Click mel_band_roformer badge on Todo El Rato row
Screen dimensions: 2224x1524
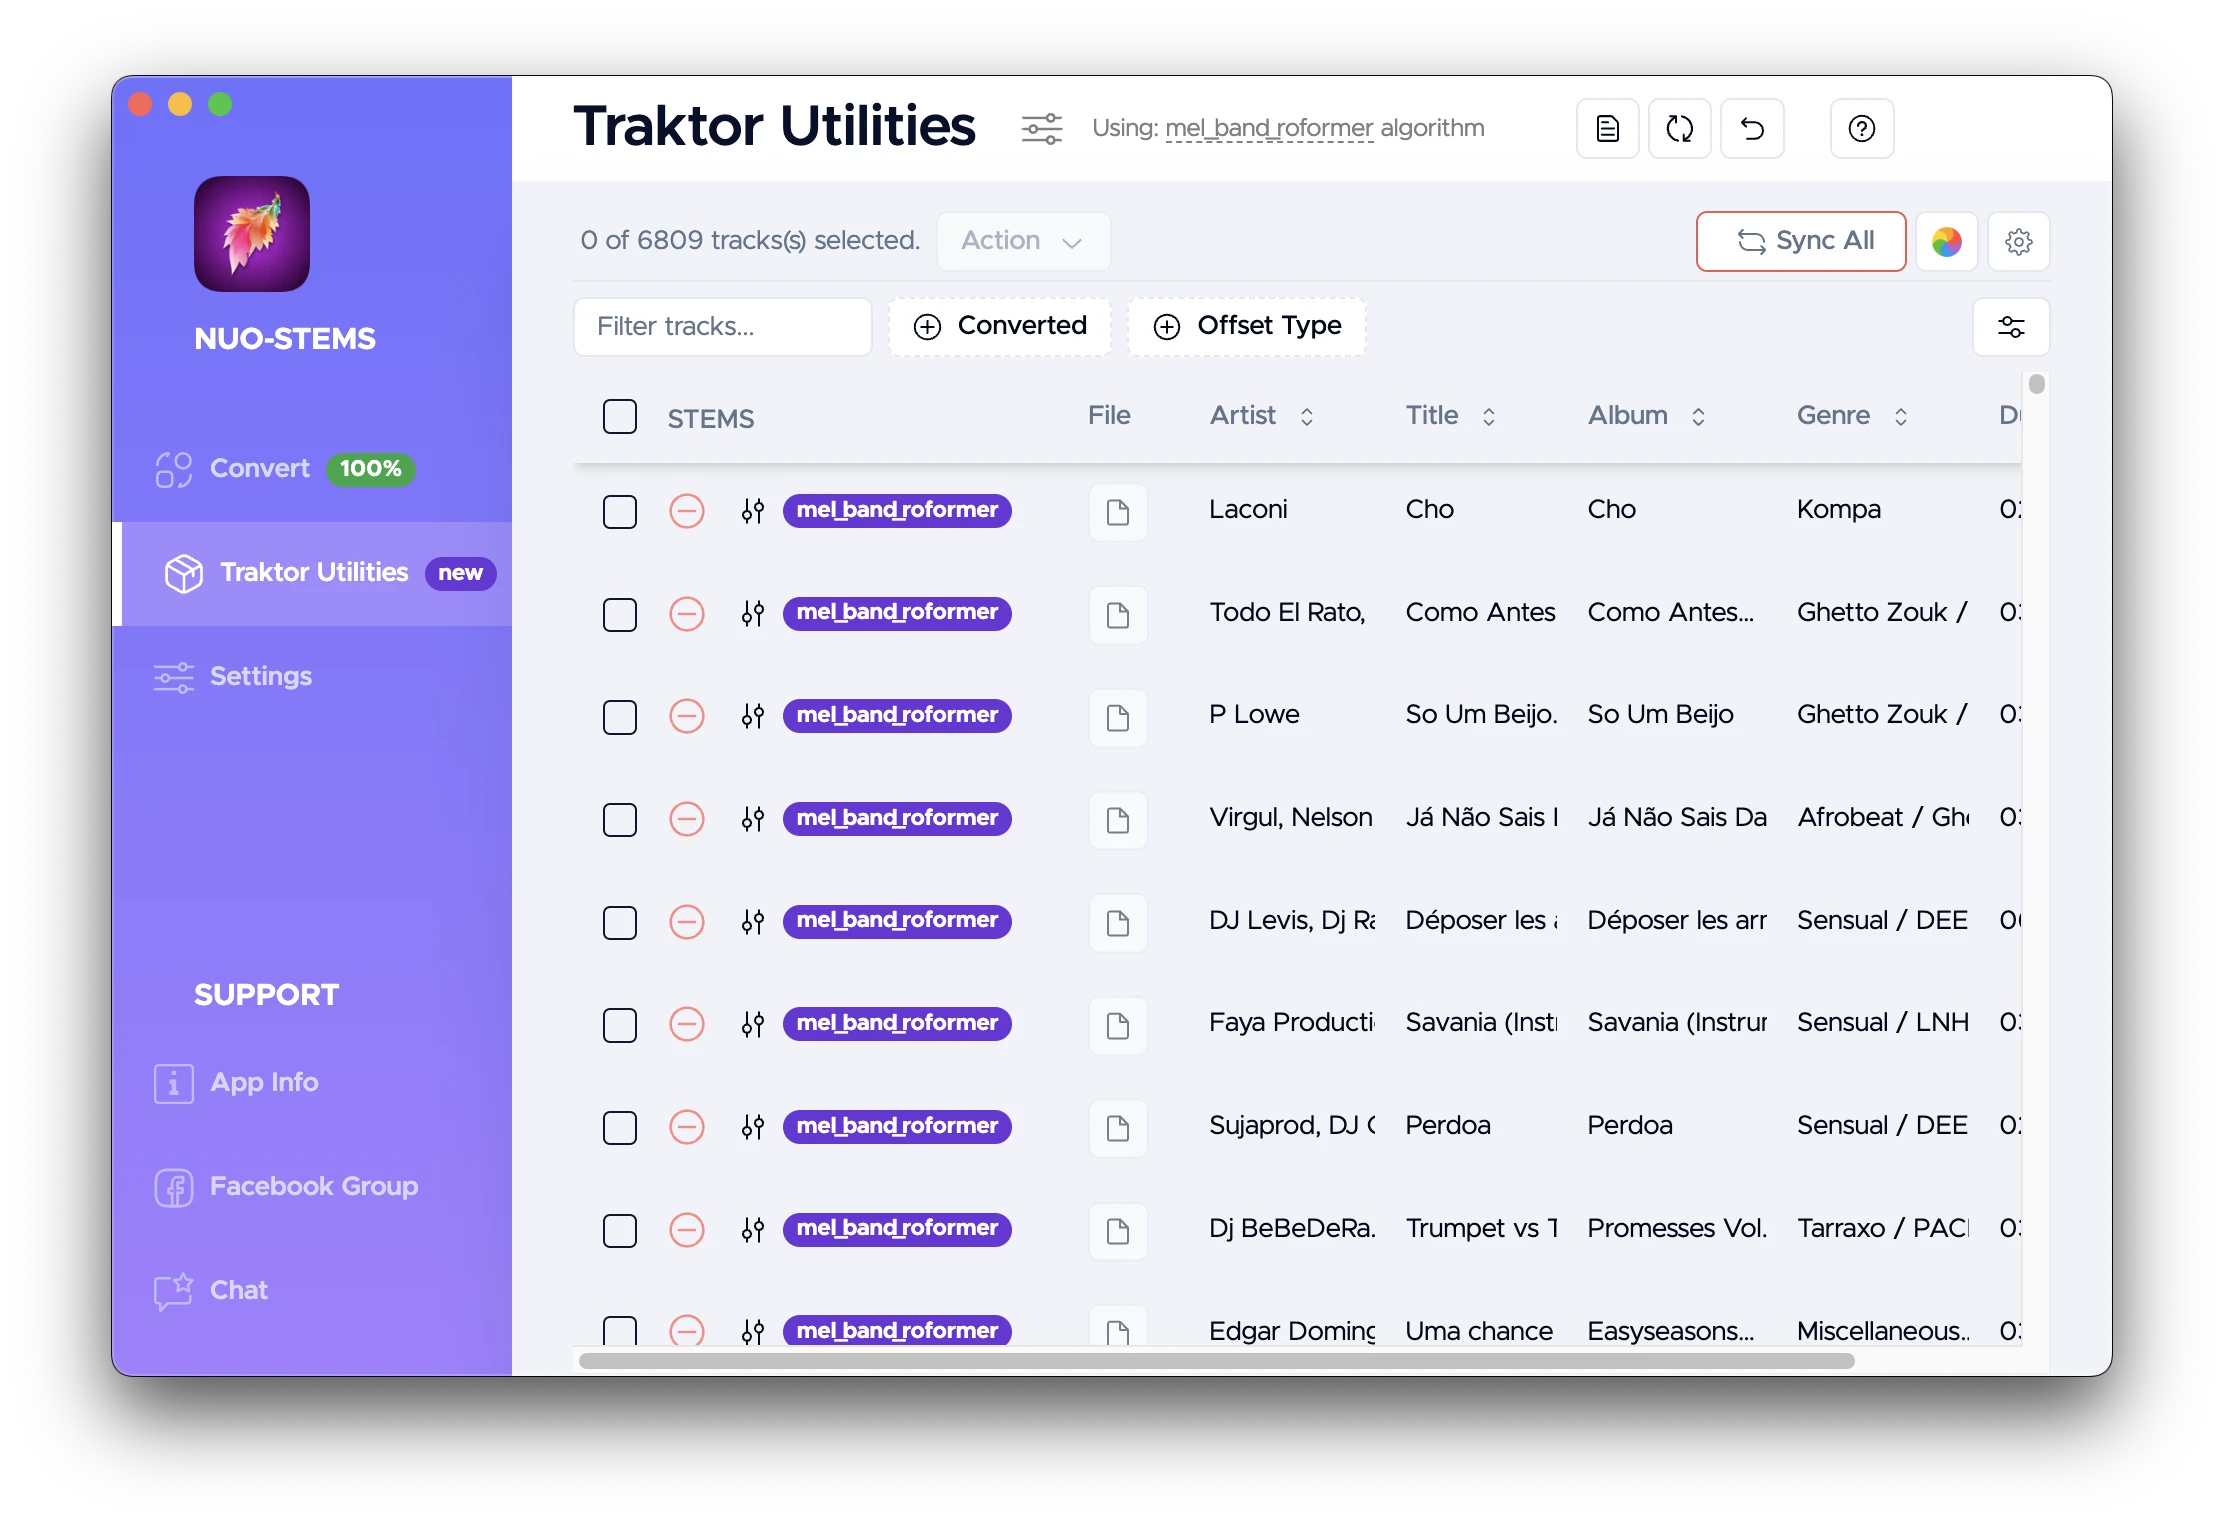[x=896, y=612]
